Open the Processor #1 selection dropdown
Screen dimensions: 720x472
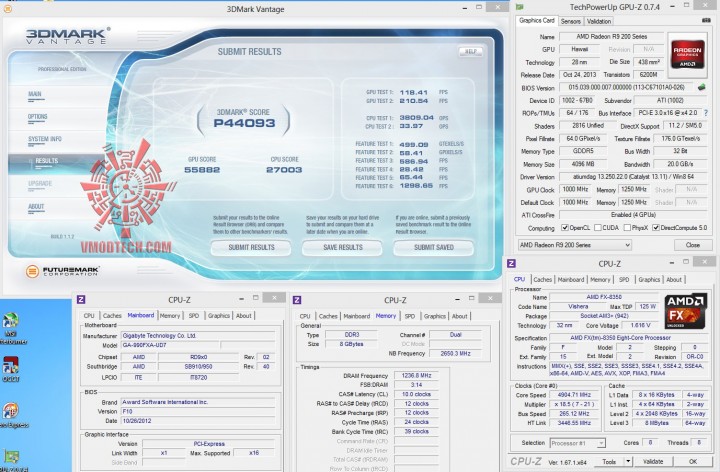click(578, 443)
